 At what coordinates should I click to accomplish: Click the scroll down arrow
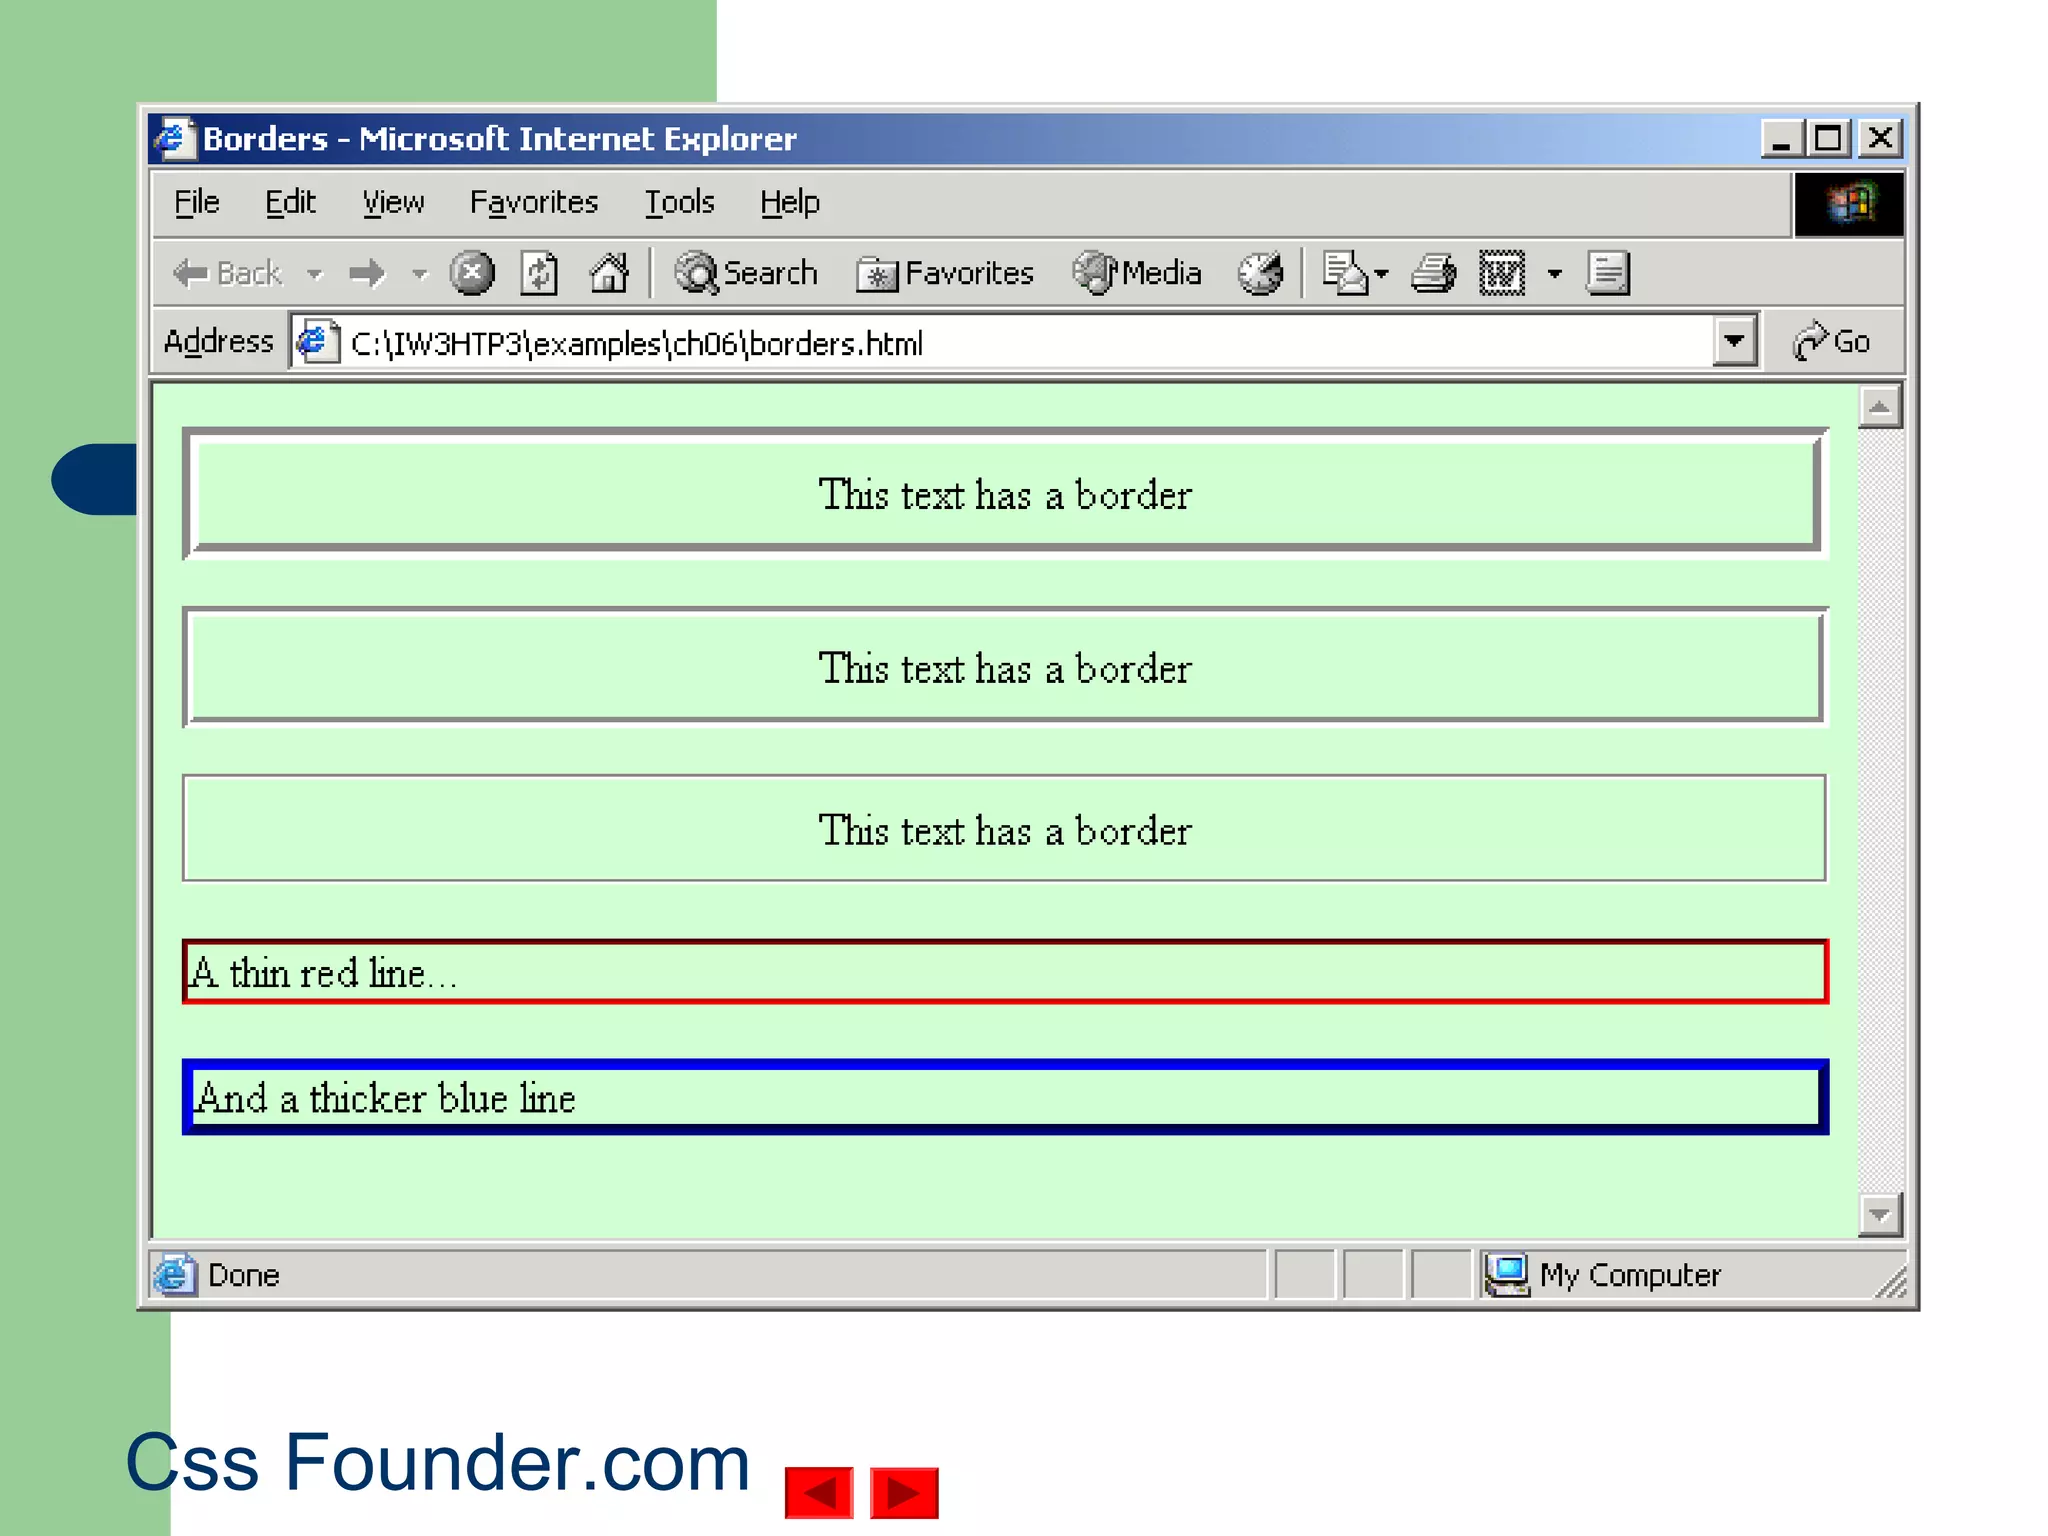[1880, 1215]
